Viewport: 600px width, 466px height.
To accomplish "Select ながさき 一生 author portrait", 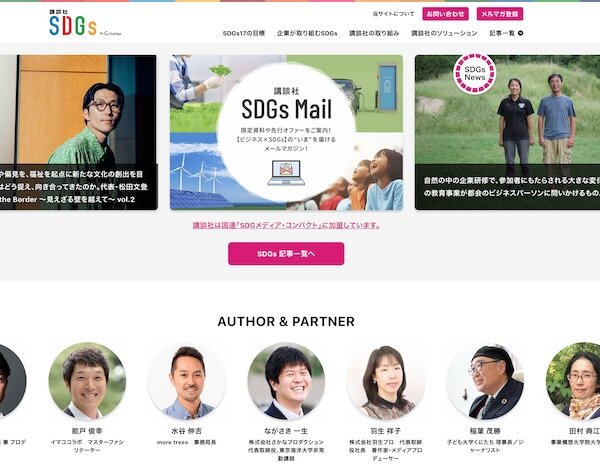I will tap(286, 381).
